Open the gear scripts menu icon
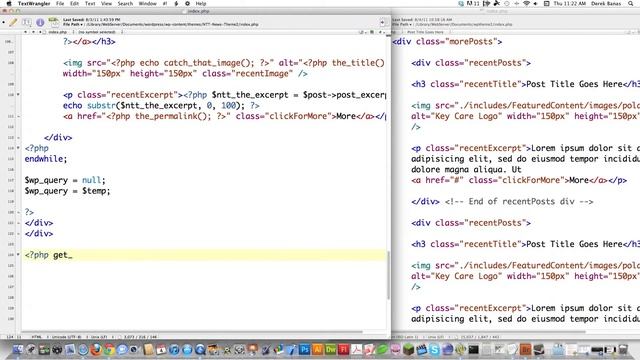 pos(187,3)
